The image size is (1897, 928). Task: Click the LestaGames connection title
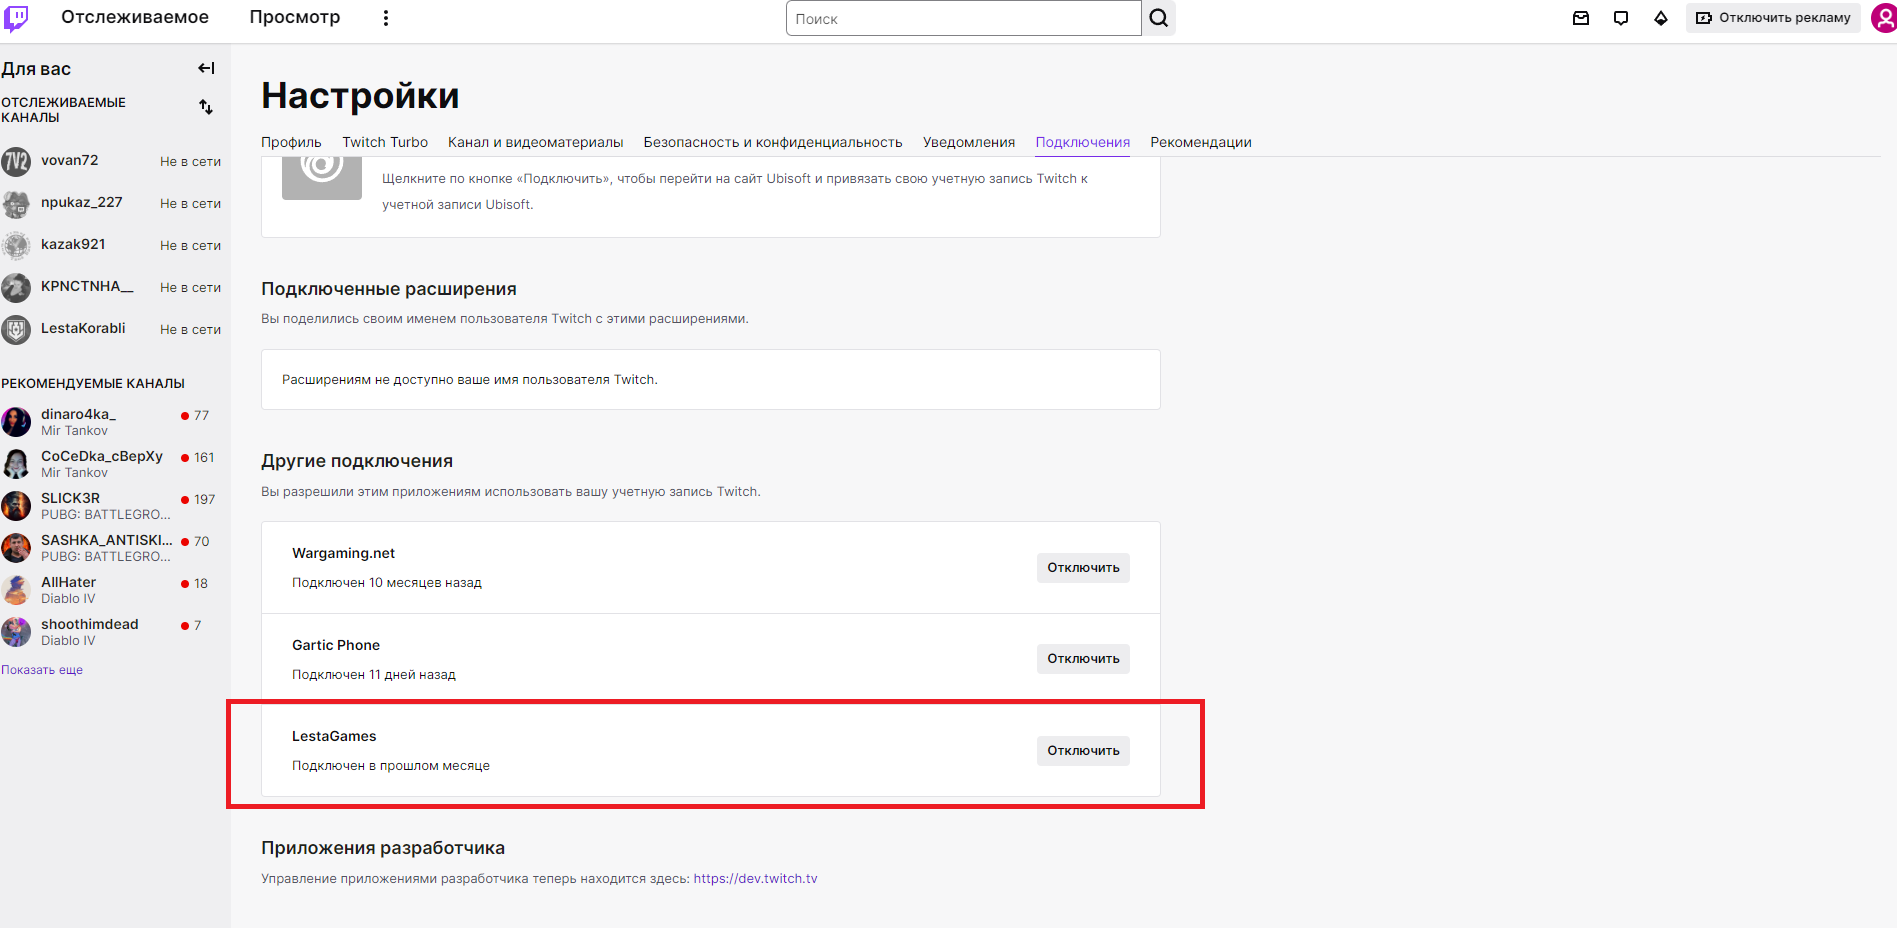(334, 736)
